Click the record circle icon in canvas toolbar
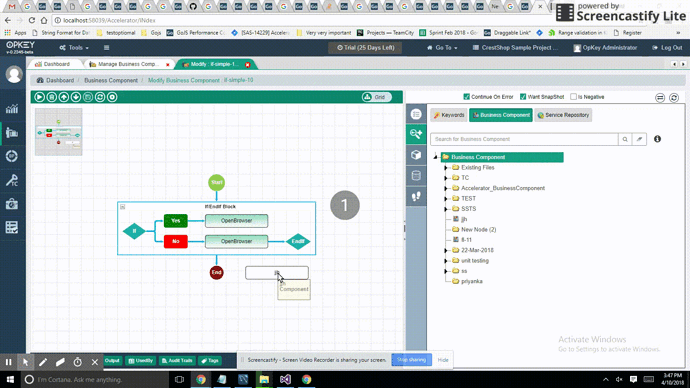This screenshot has height=388, width=690. [112, 97]
